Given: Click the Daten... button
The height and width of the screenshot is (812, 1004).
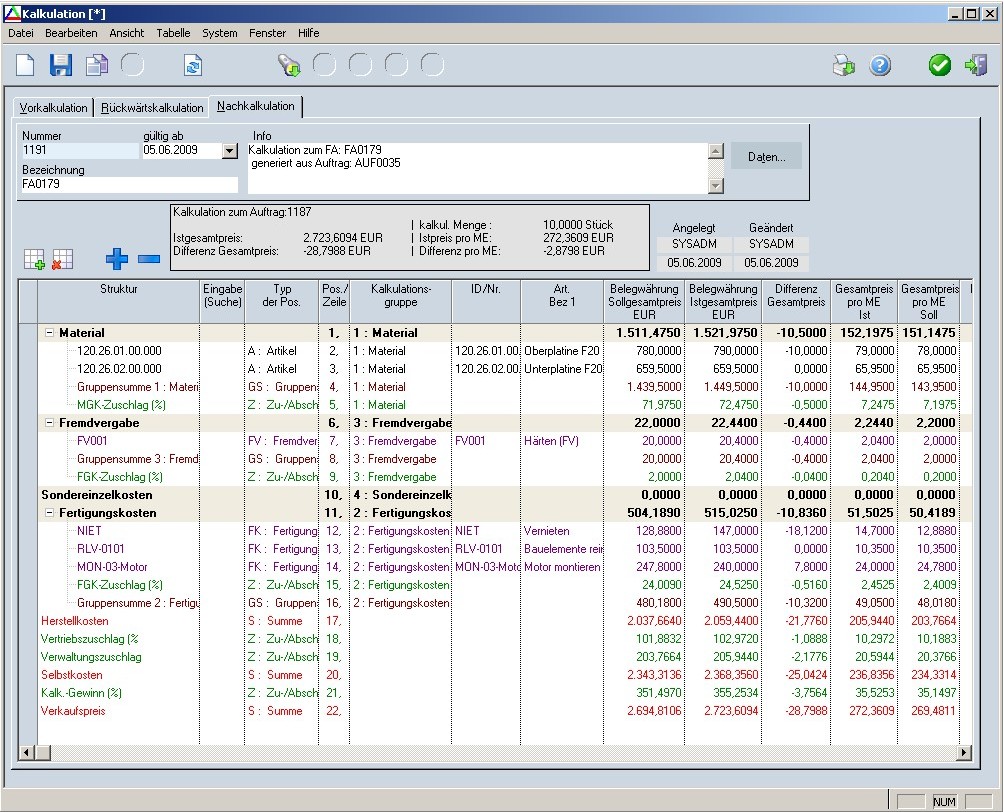Looking at the screenshot, I should click(x=767, y=157).
